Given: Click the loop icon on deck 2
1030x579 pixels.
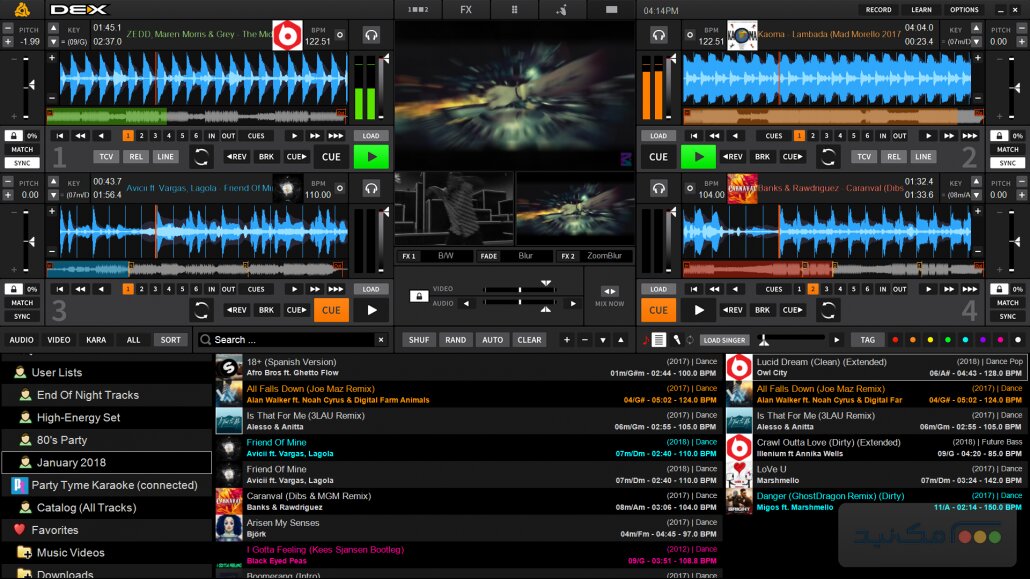Looking at the screenshot, I should tap(829, 156).
